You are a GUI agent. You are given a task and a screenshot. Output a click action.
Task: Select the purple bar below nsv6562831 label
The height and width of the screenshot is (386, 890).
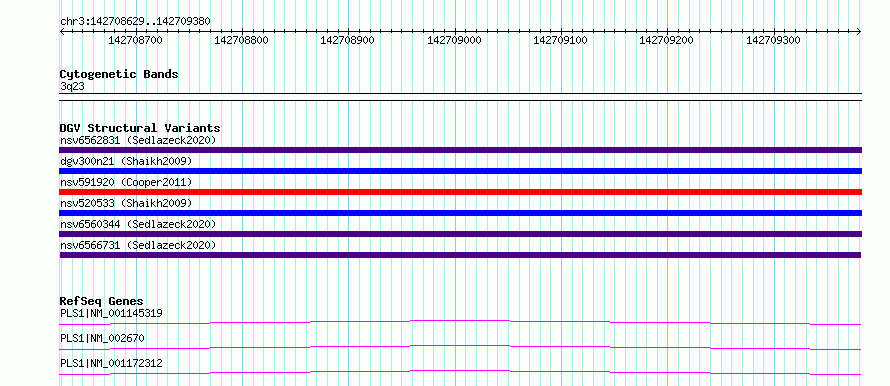(461, 150)
